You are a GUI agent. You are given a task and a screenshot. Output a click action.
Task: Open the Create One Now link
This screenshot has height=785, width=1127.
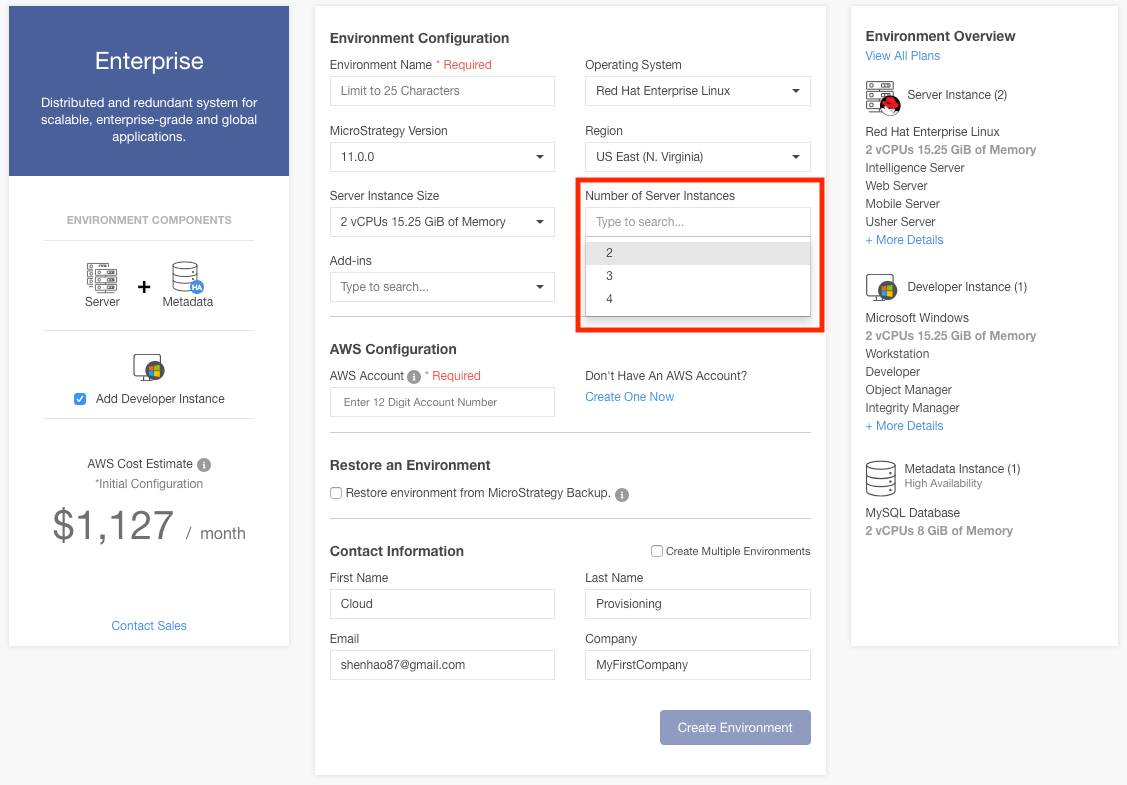[x=629, y=397]
